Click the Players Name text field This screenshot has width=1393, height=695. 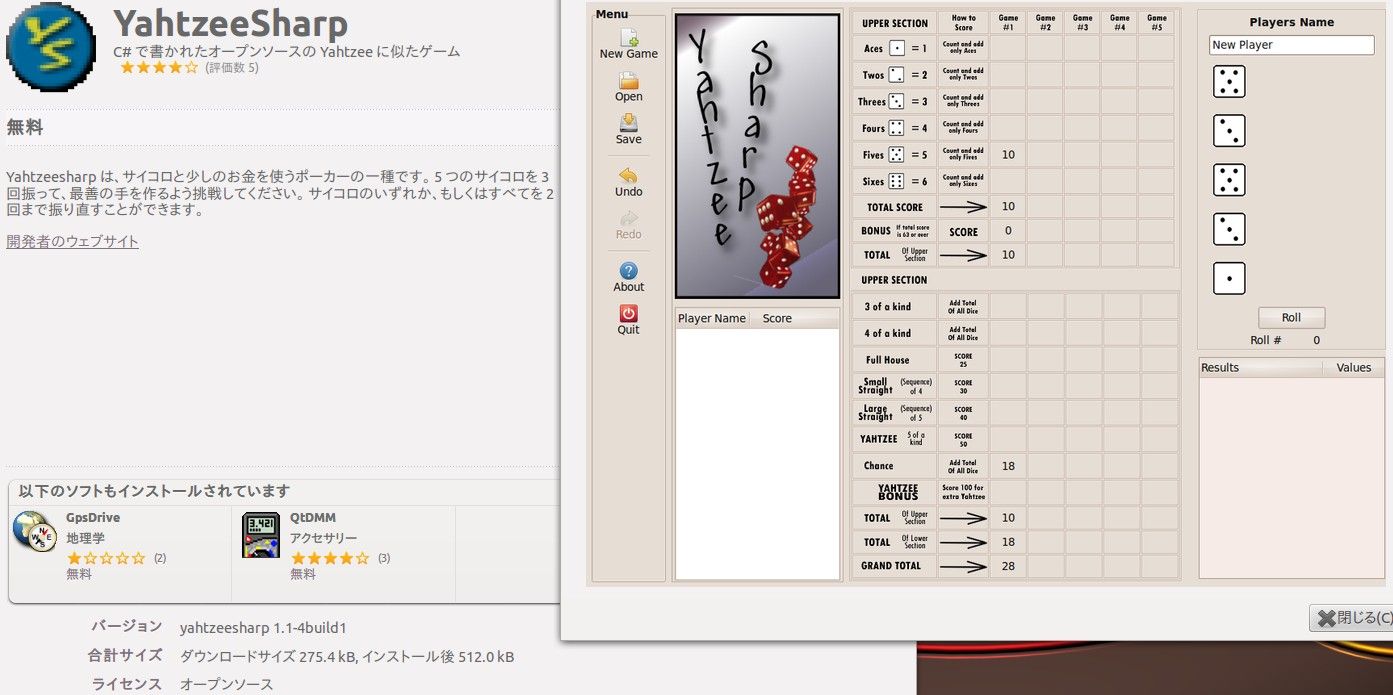1291,45
